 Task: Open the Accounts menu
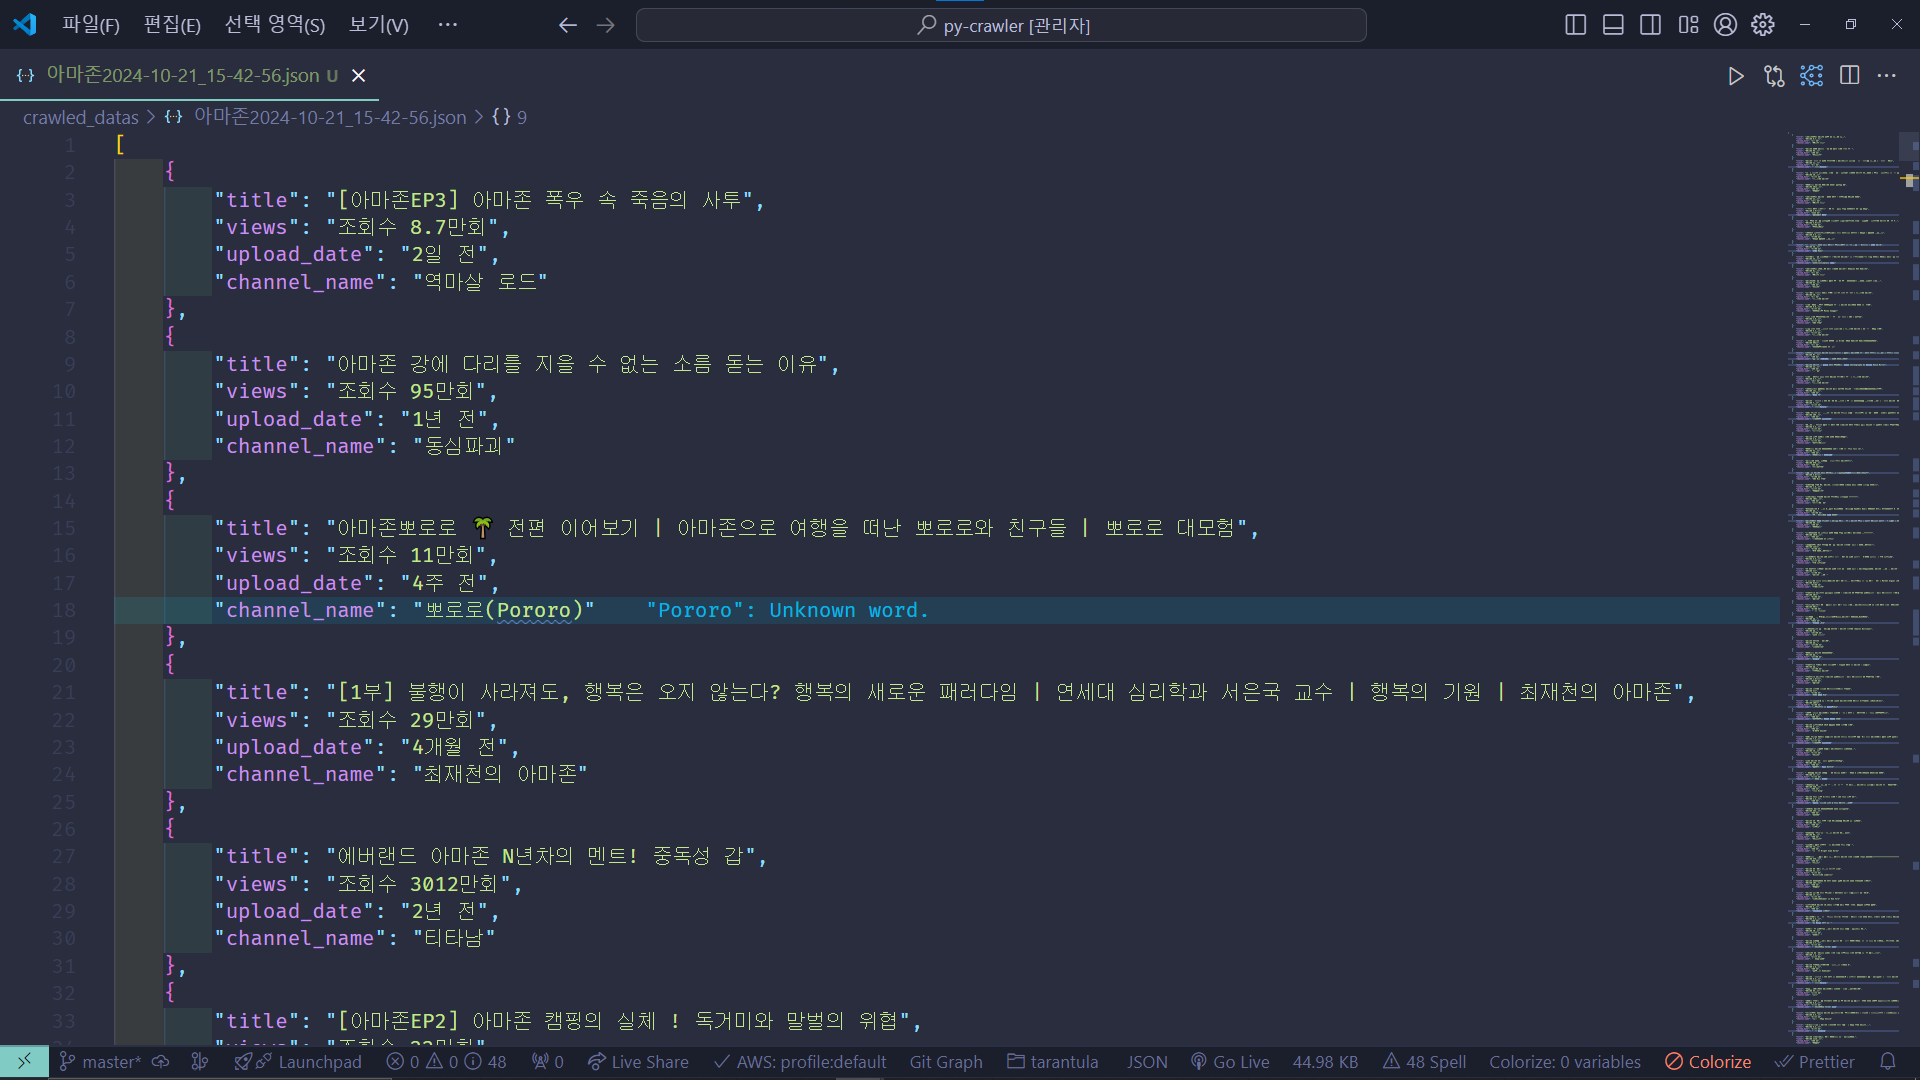(1725, 25)
